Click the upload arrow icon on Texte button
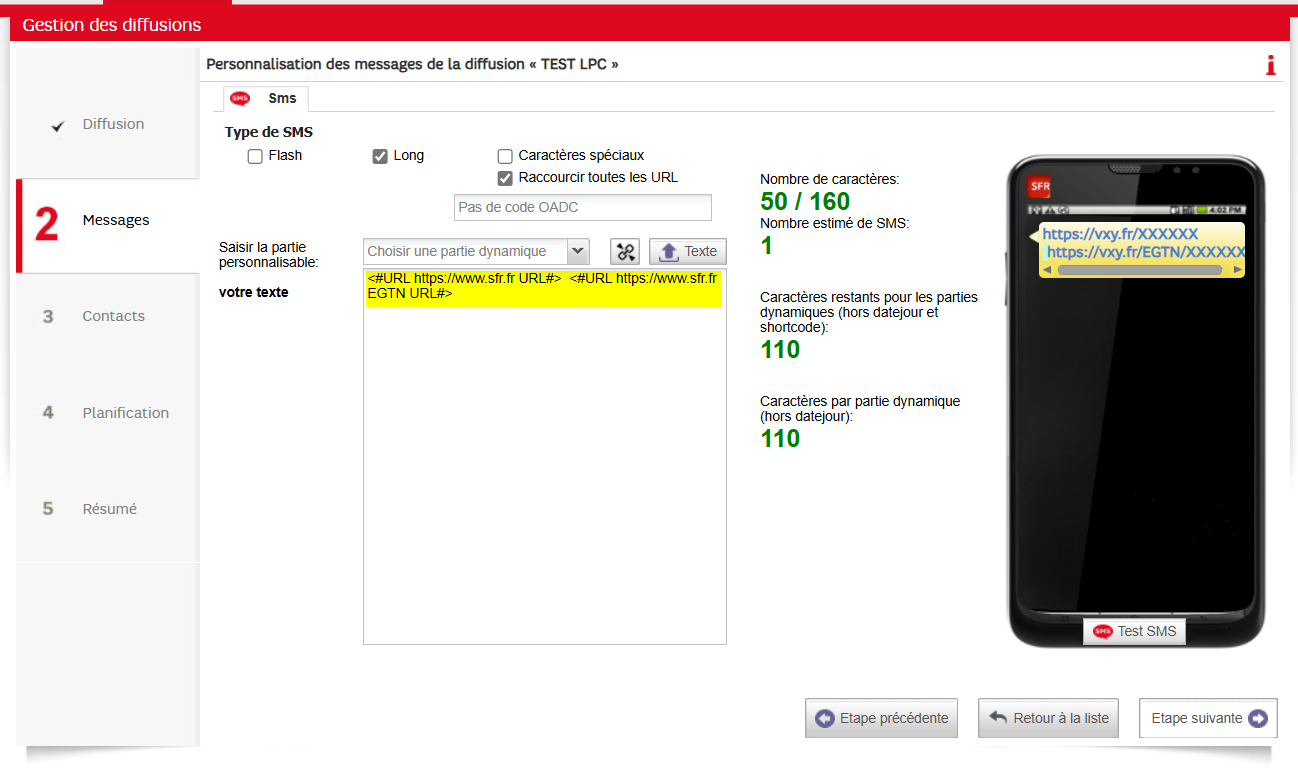Screen dimensions: 1298x776 [x=669, y=252]
